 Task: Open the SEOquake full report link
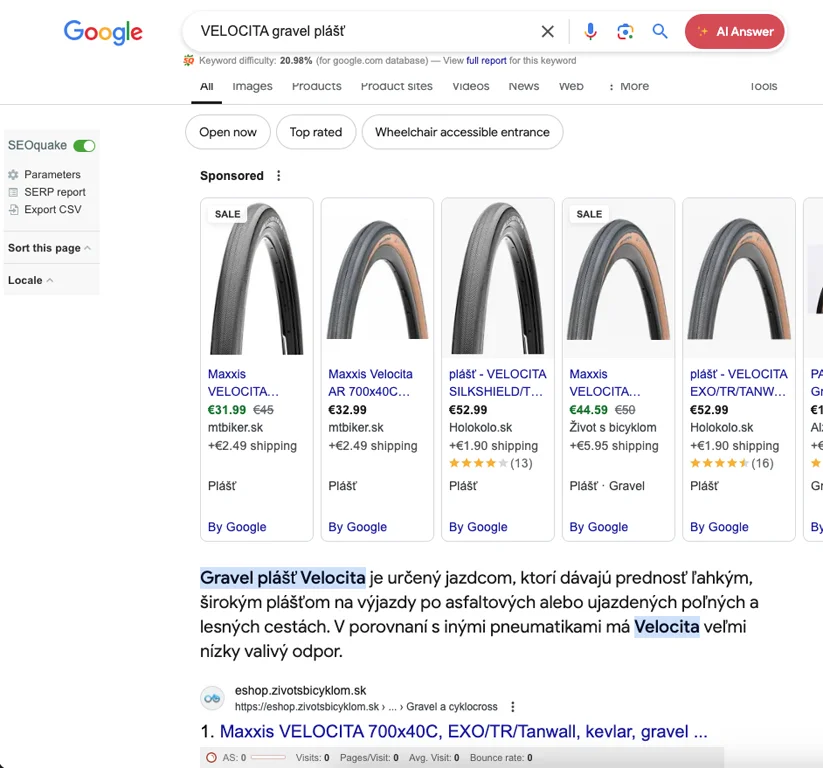click(x=486, y=61)
